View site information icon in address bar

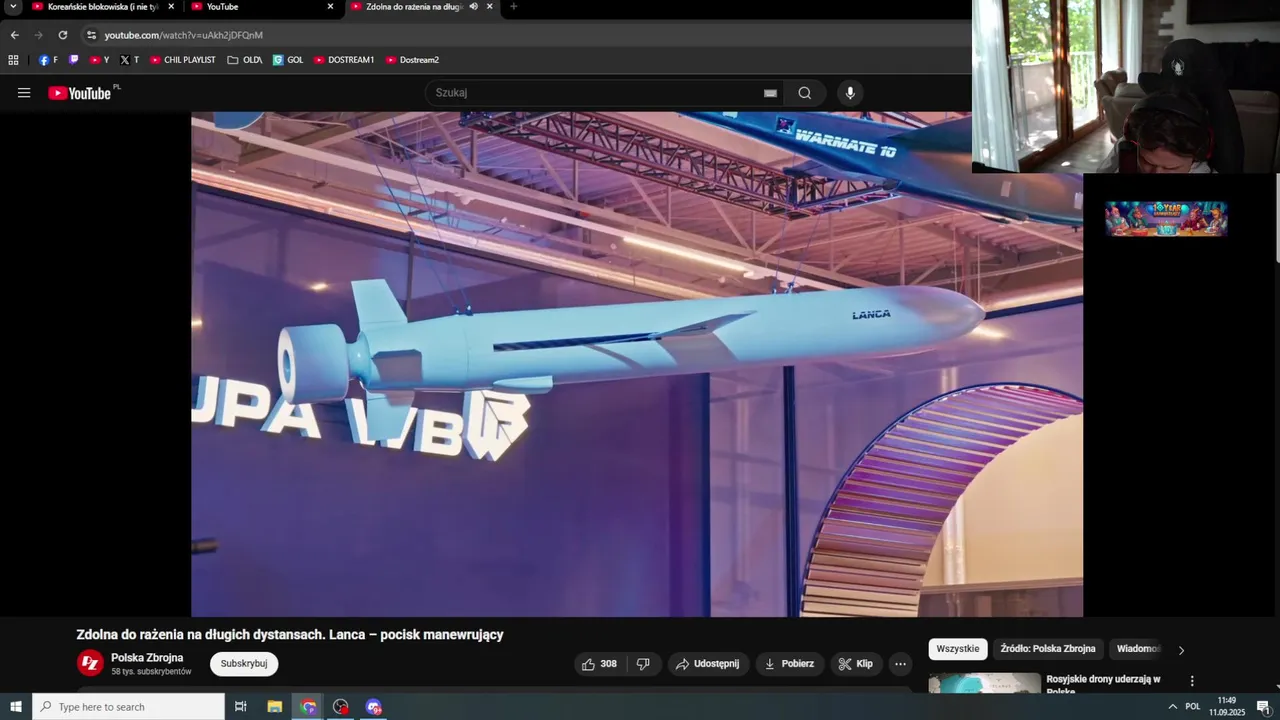pos(91,35)
